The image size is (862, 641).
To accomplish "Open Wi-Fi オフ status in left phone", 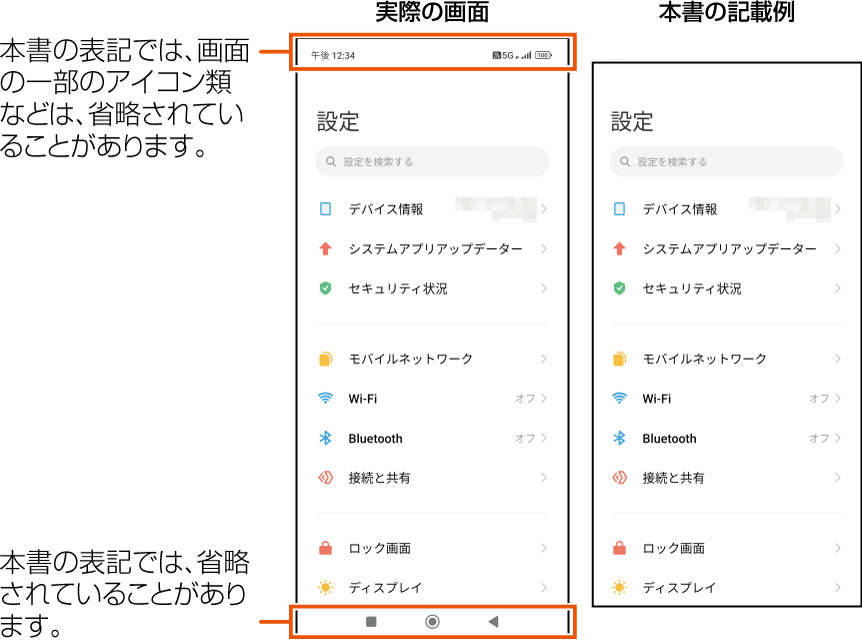I will (x=524, y=398).
